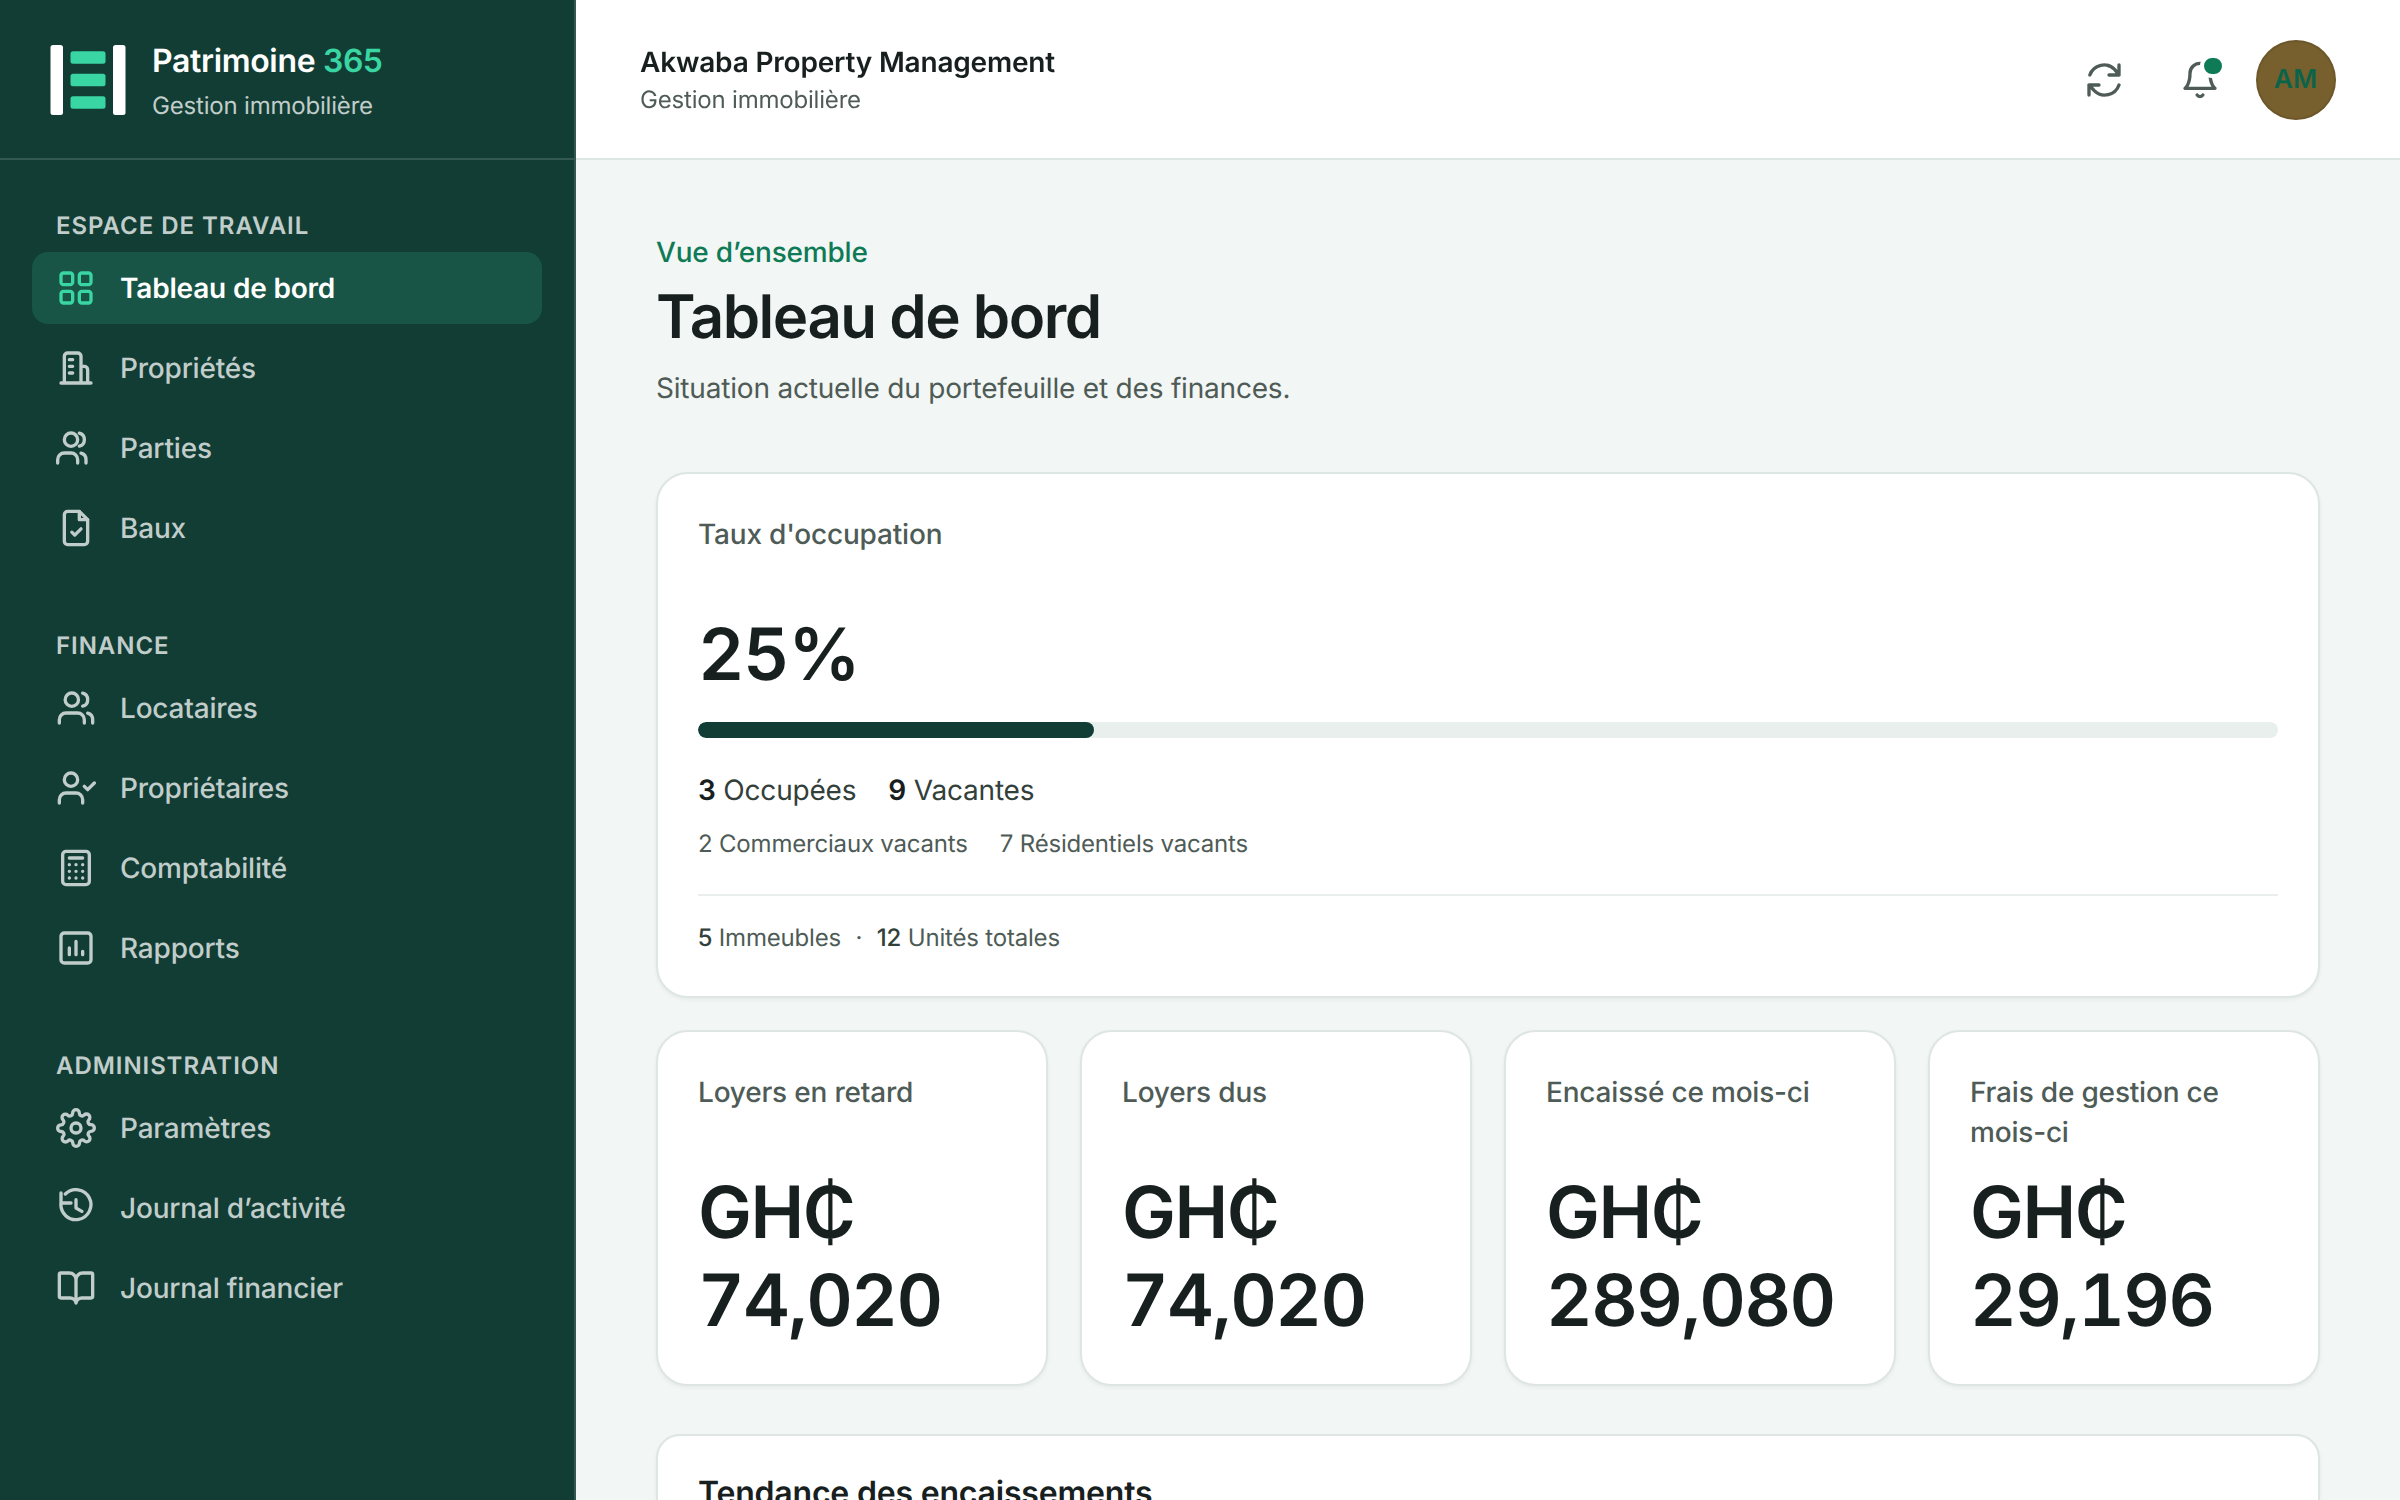The image size is (2400, 1500).
Task: View Journal financier
Action: click(x=287, y=1288)
